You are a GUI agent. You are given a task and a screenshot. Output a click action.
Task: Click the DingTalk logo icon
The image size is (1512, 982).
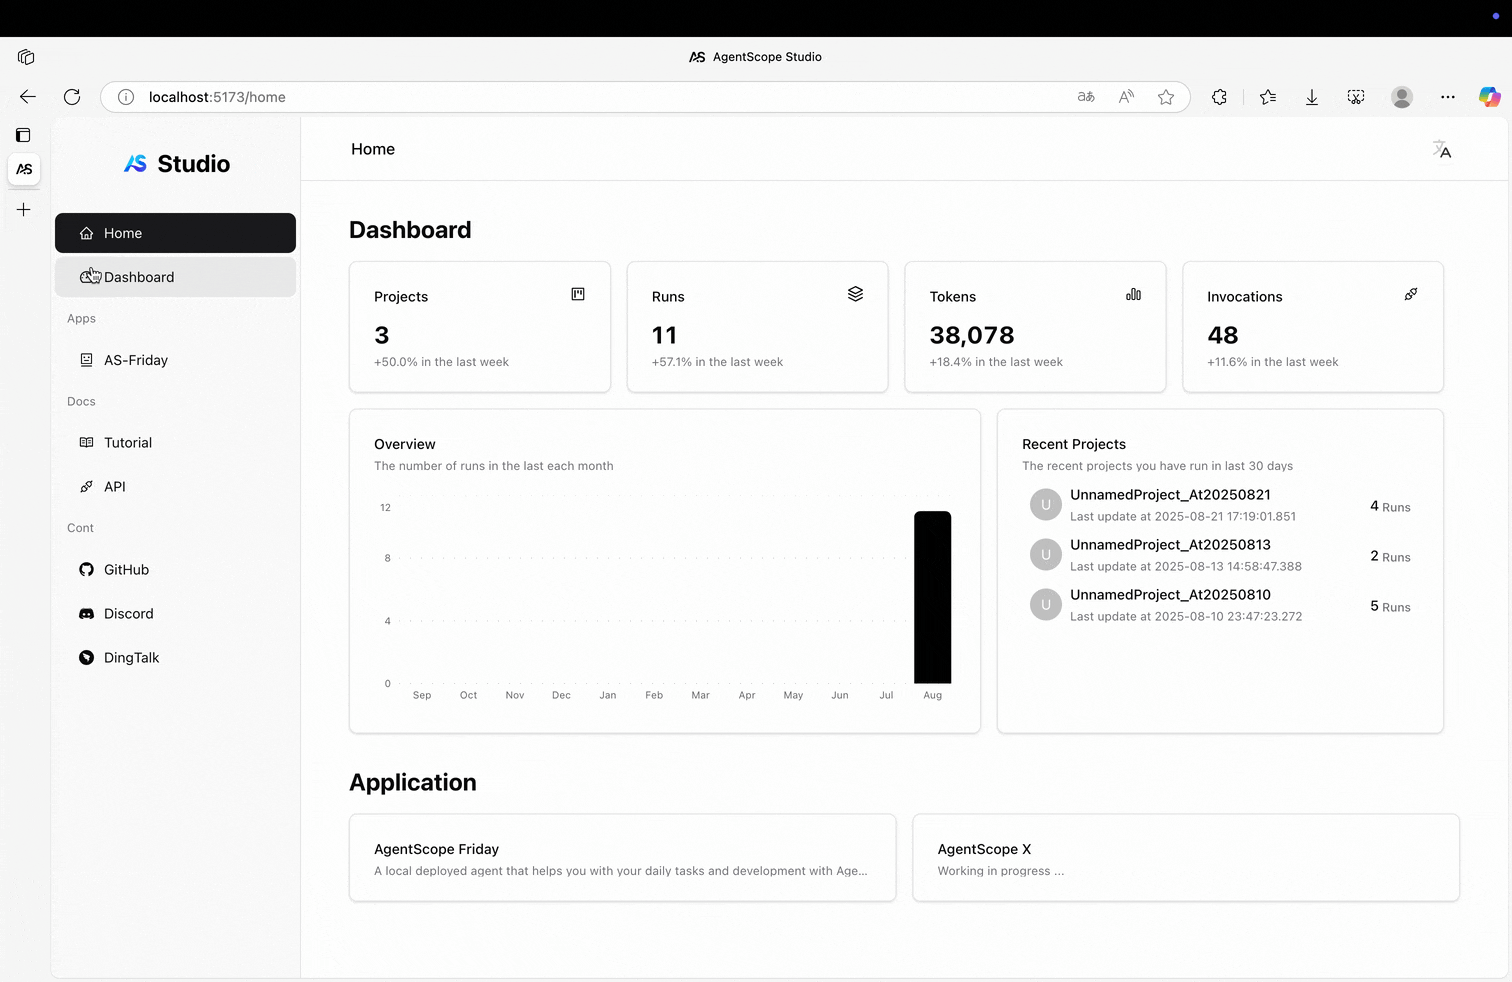point(86,657)
